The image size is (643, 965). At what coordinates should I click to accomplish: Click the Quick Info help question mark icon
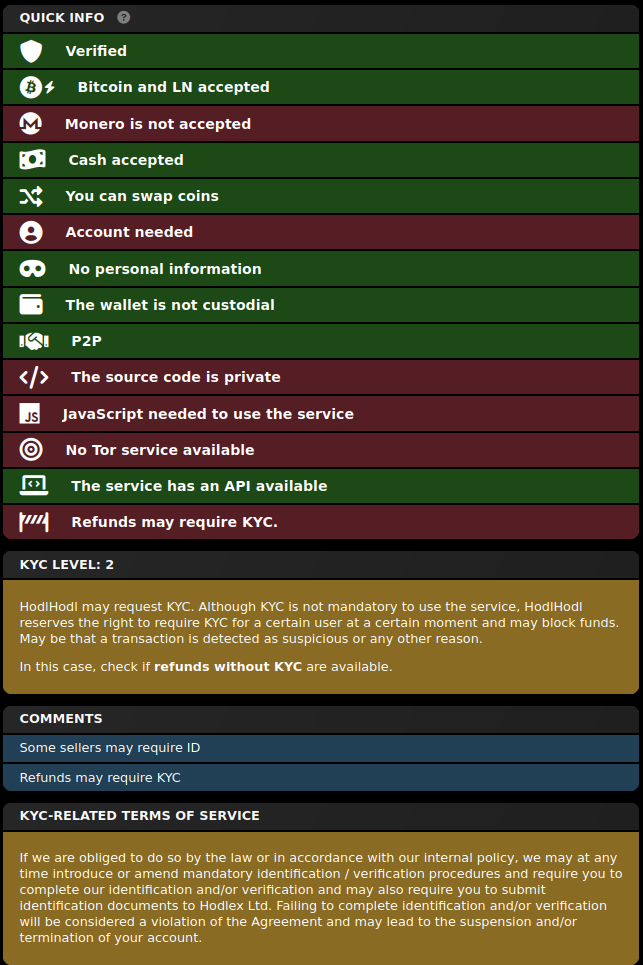tap(124, 17)
